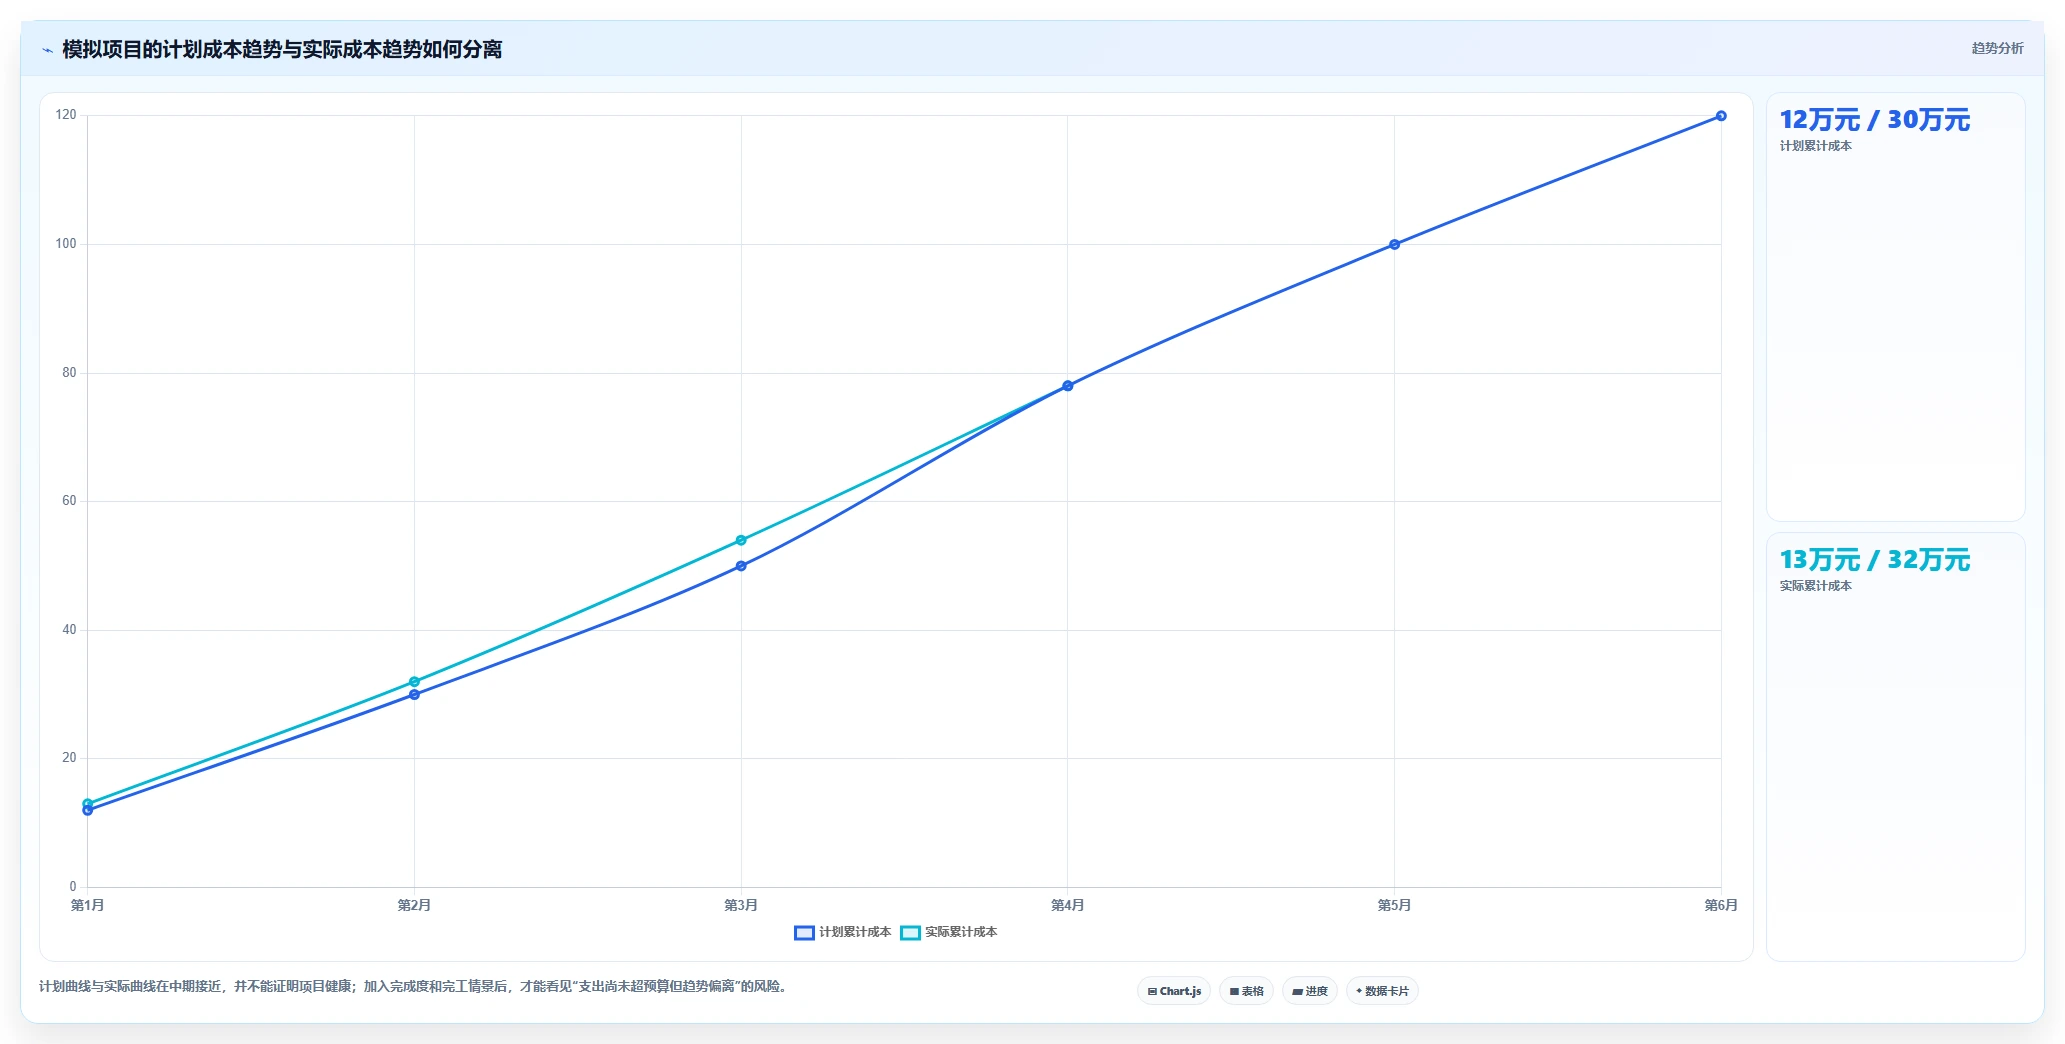Click the 趋势分析 tag in the header
The width and height of the screenshot is (2065, 1044).
click(1997, 48)
